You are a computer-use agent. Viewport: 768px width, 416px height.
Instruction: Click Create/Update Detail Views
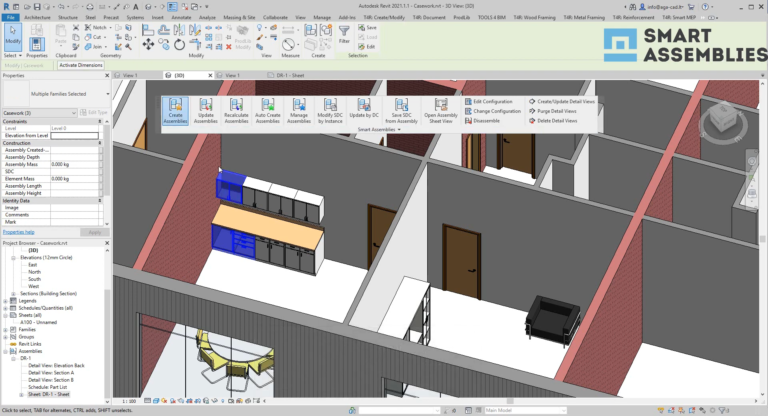[561, 101]
